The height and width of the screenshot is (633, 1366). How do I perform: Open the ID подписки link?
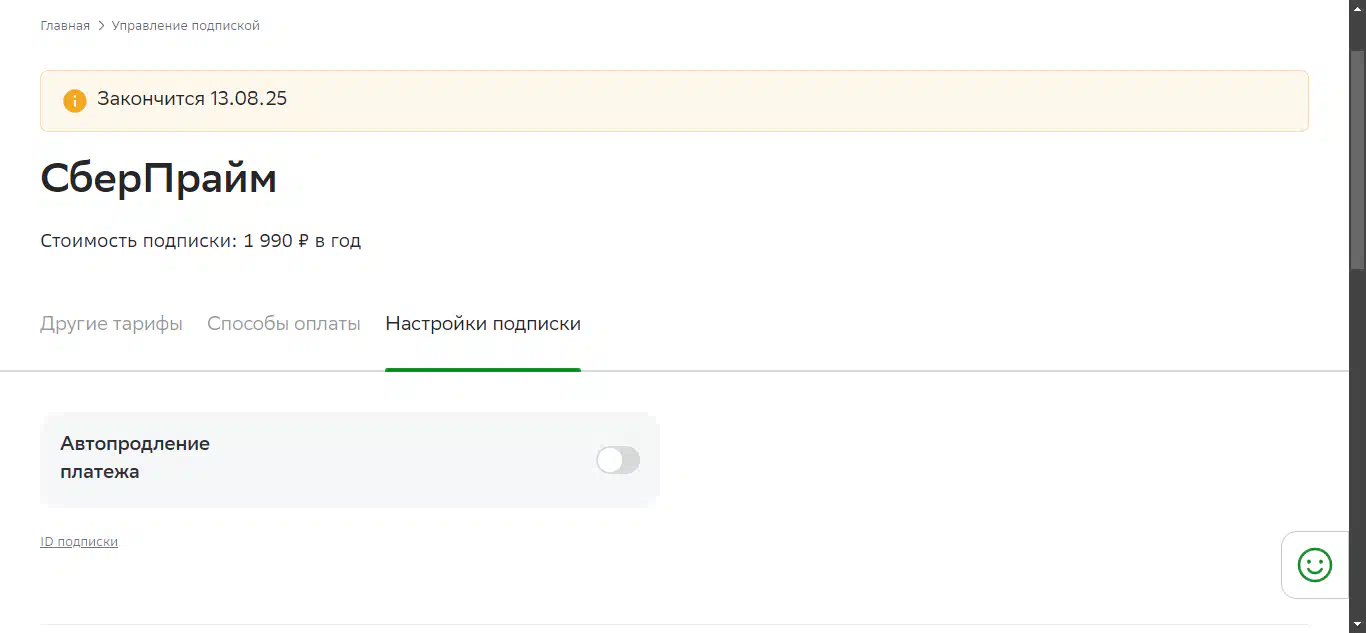(x=79, y=541)
